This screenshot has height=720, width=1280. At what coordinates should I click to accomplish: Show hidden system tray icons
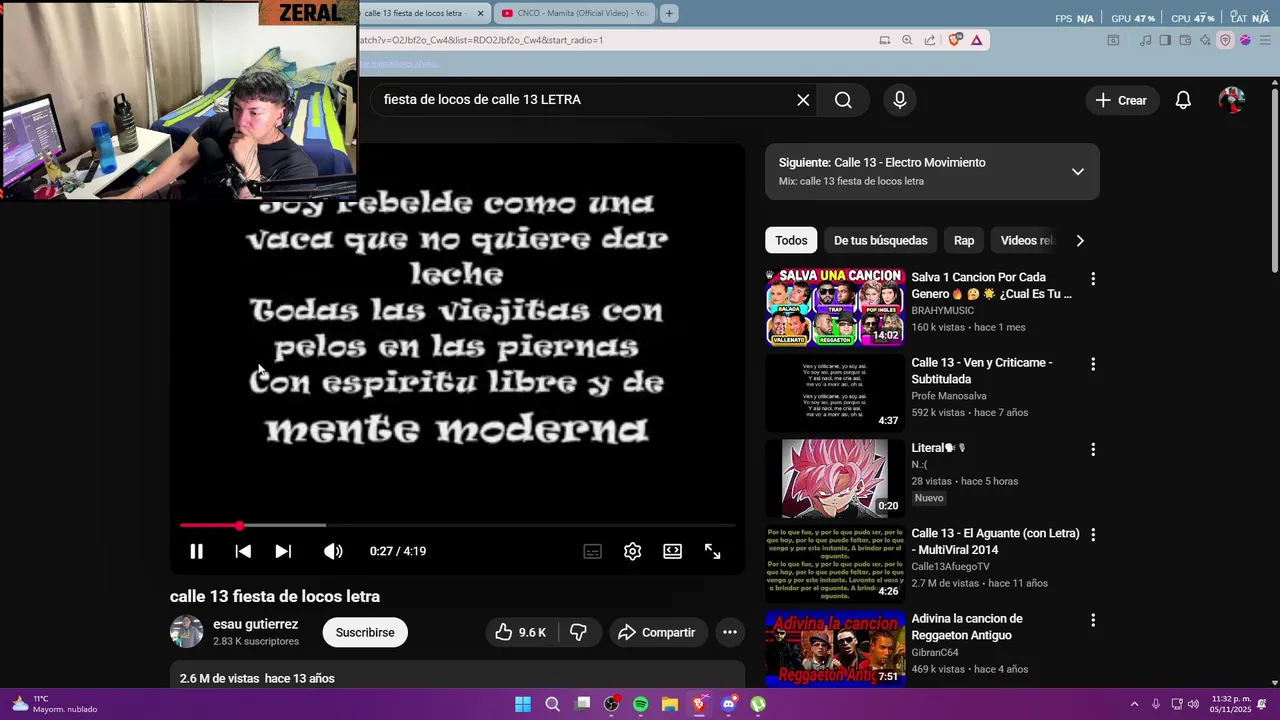click(1134, 704)
